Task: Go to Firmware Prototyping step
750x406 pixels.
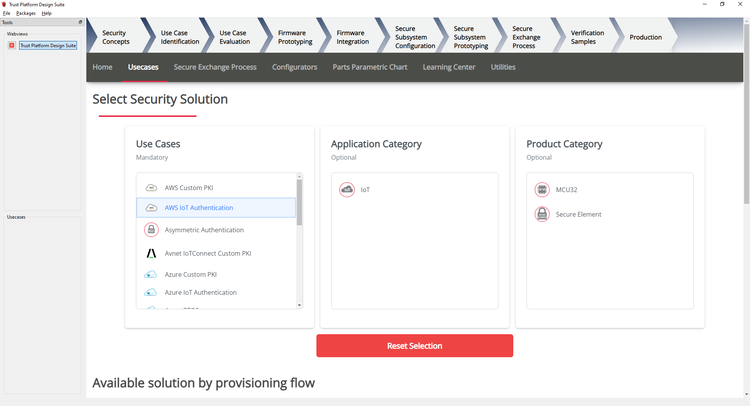Action: point(295,37)
